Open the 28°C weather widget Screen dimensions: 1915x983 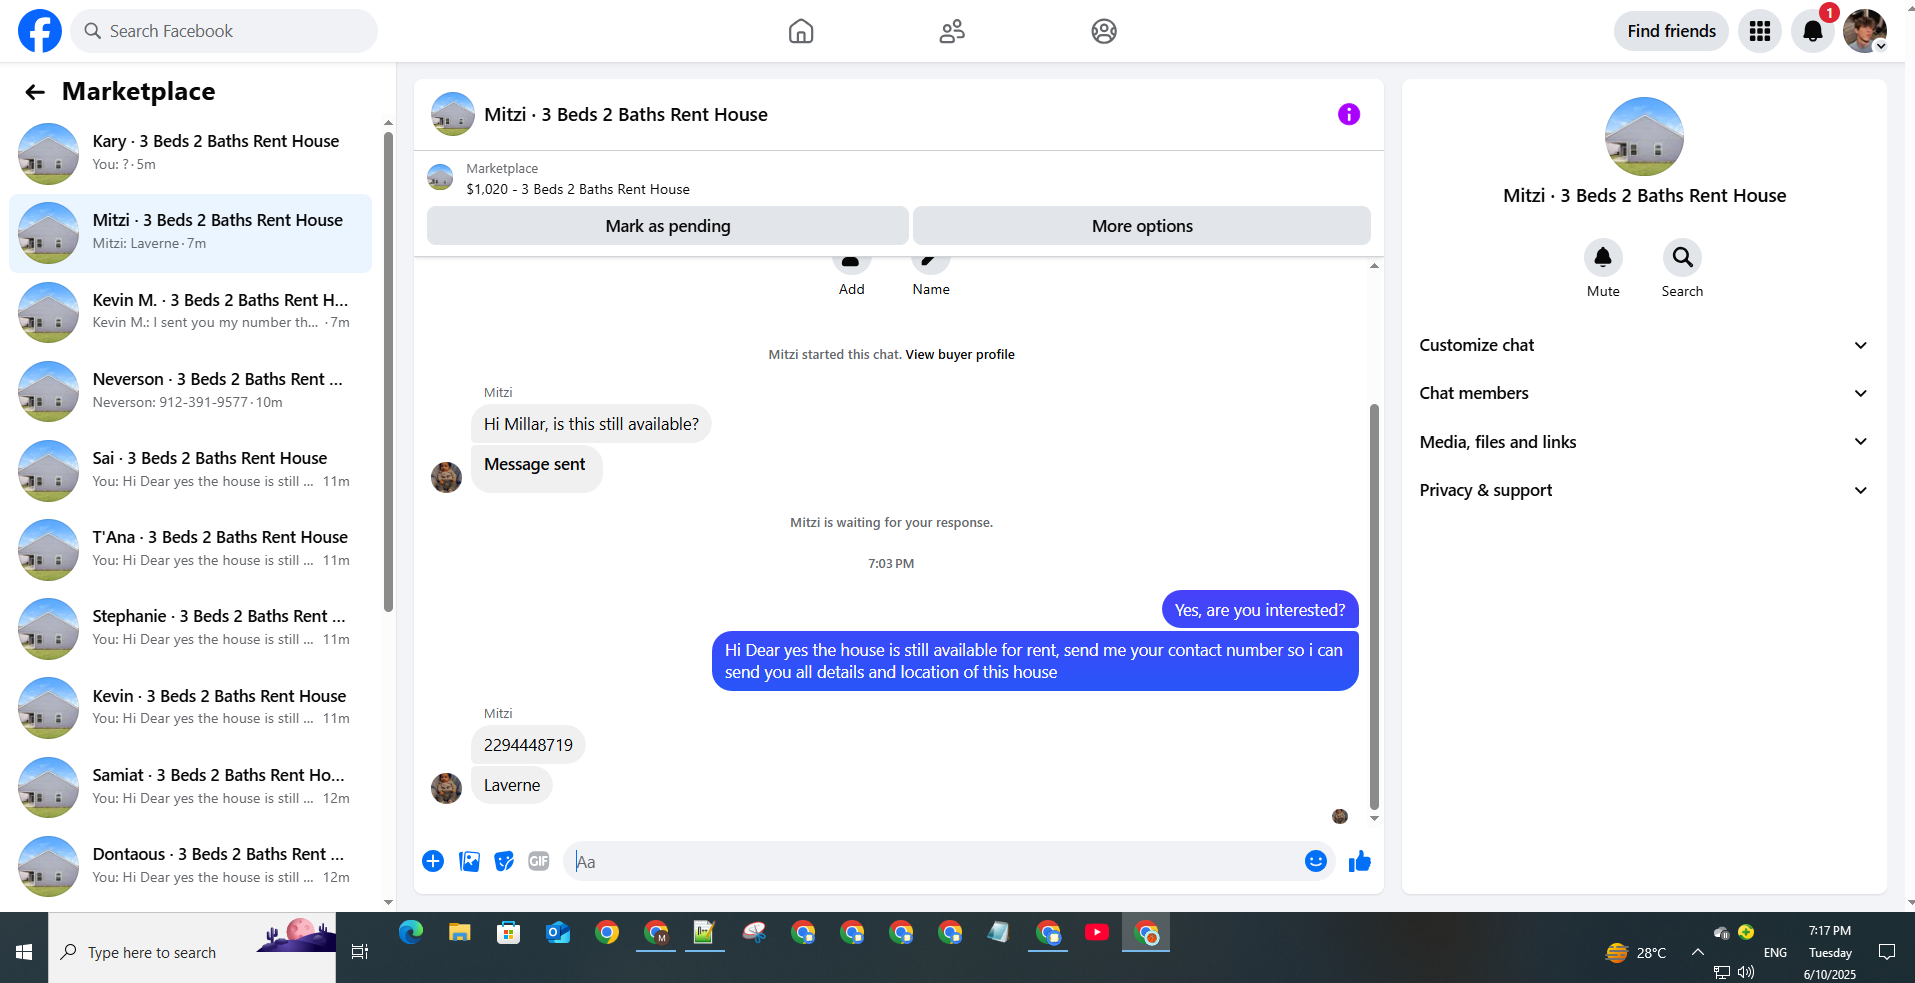pyautogui.click(x=1636, y=952)
